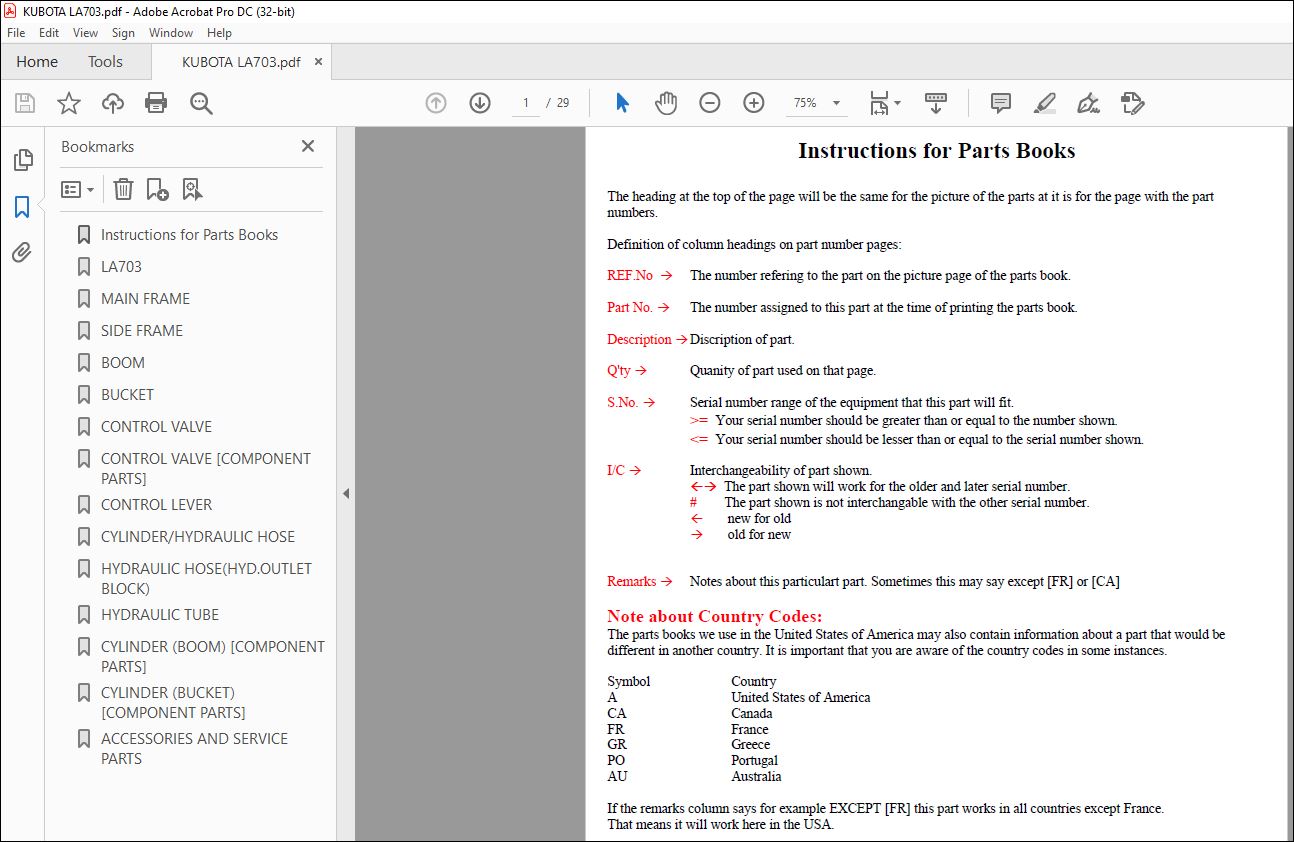This screenshot has width=1294, height=842.
Task: Go to the previous page arrow
Action: (436, 103)
